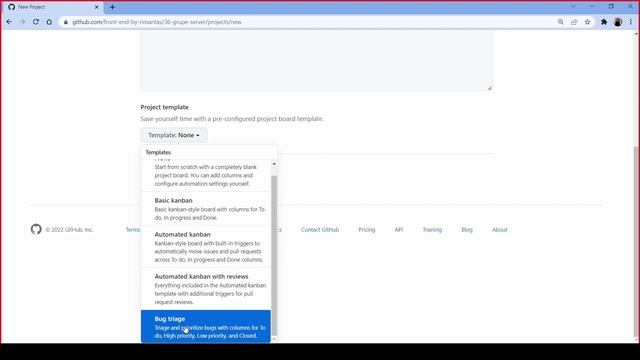
Task: Go forward in browser history
Action: 23,22
